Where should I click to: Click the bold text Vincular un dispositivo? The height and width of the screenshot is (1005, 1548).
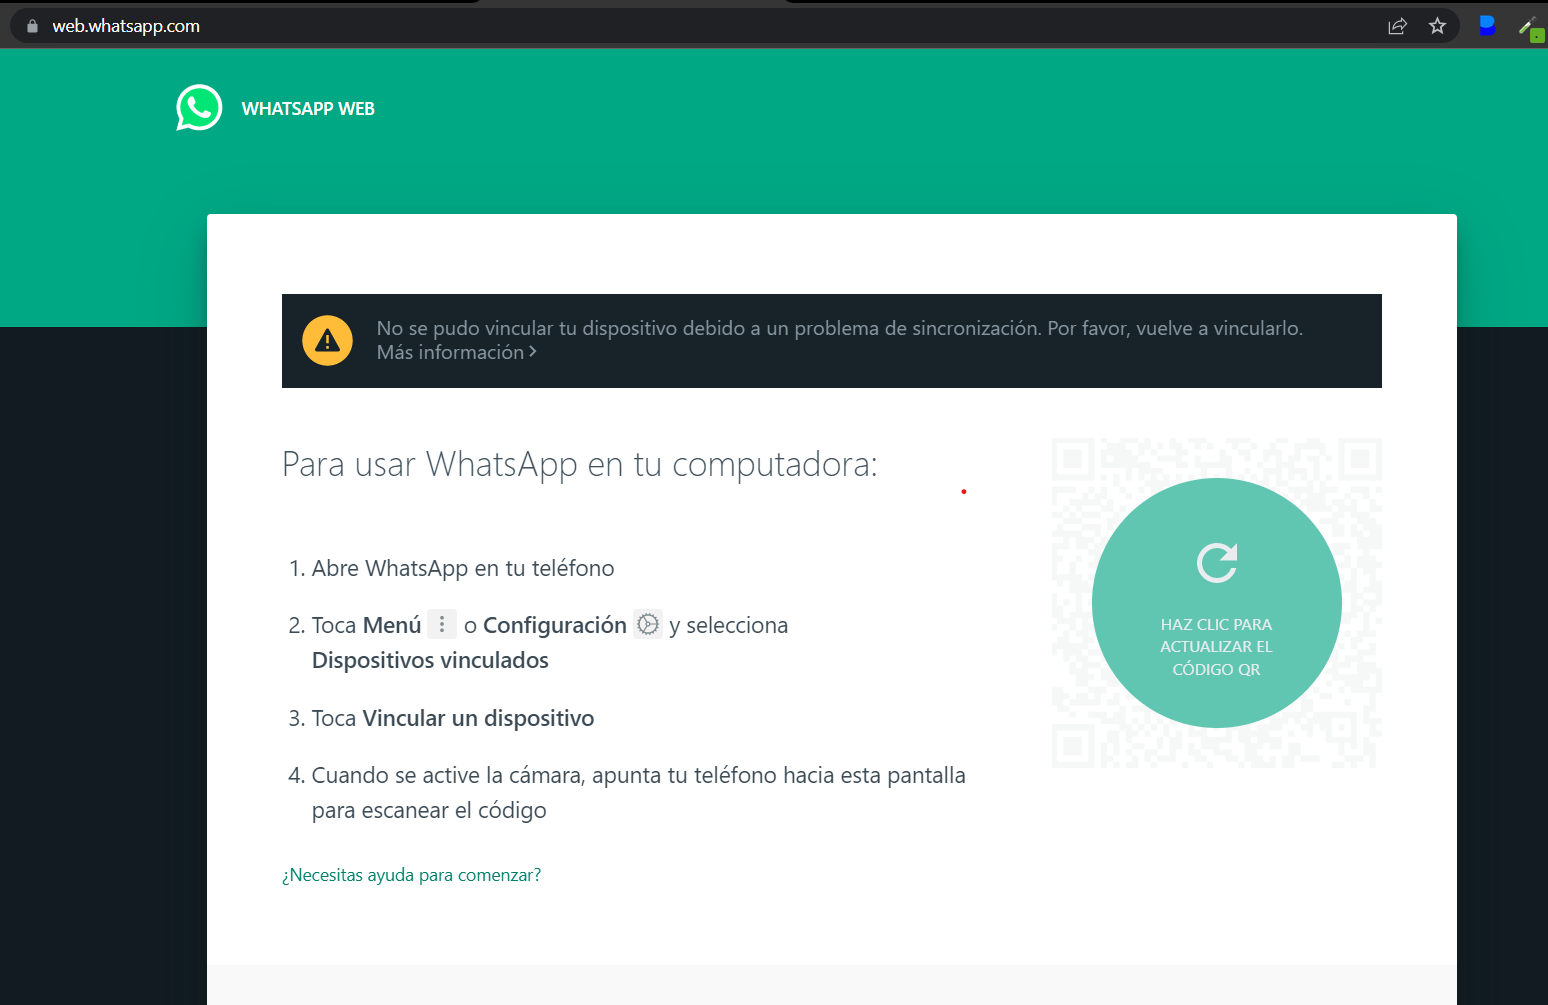click(x=478, y=719)
